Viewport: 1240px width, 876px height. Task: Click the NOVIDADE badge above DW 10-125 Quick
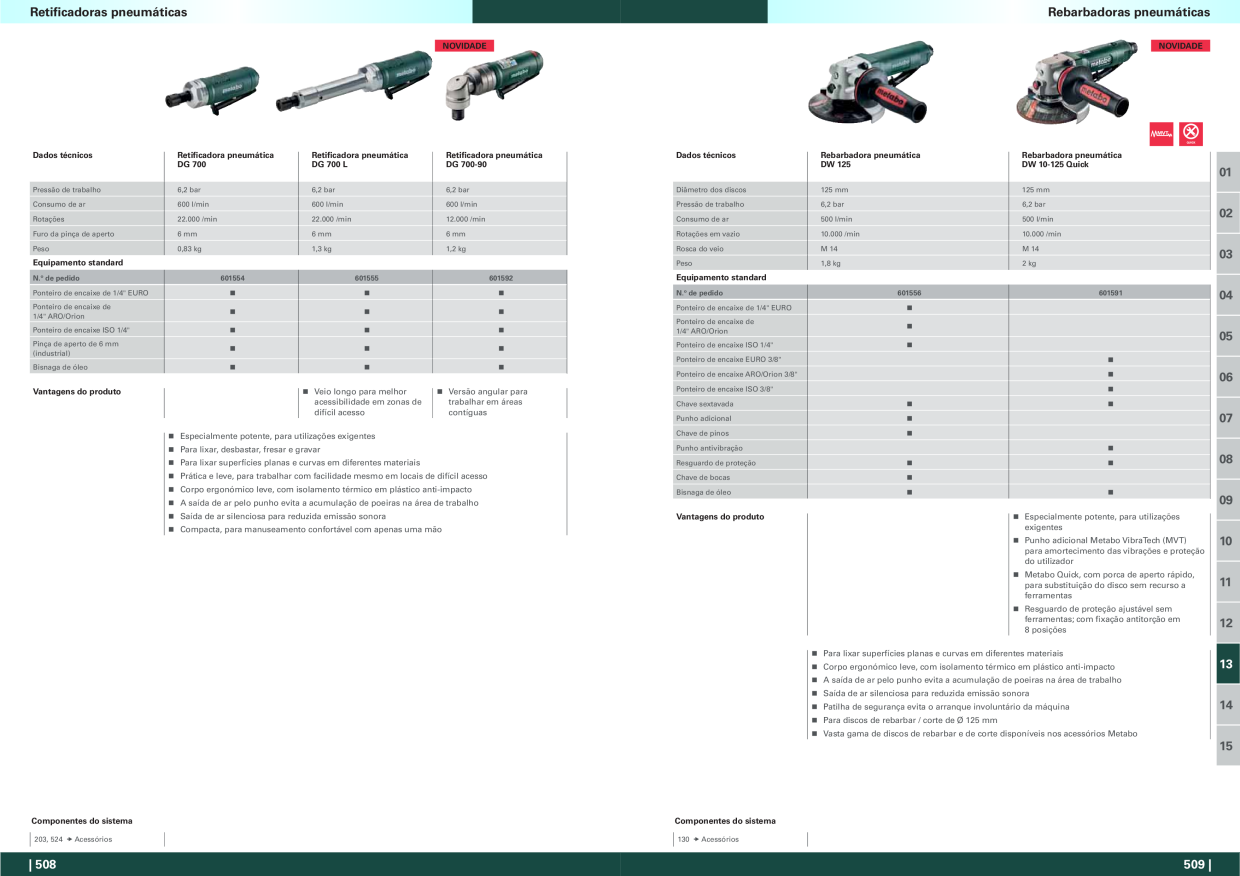point(1181,46)
